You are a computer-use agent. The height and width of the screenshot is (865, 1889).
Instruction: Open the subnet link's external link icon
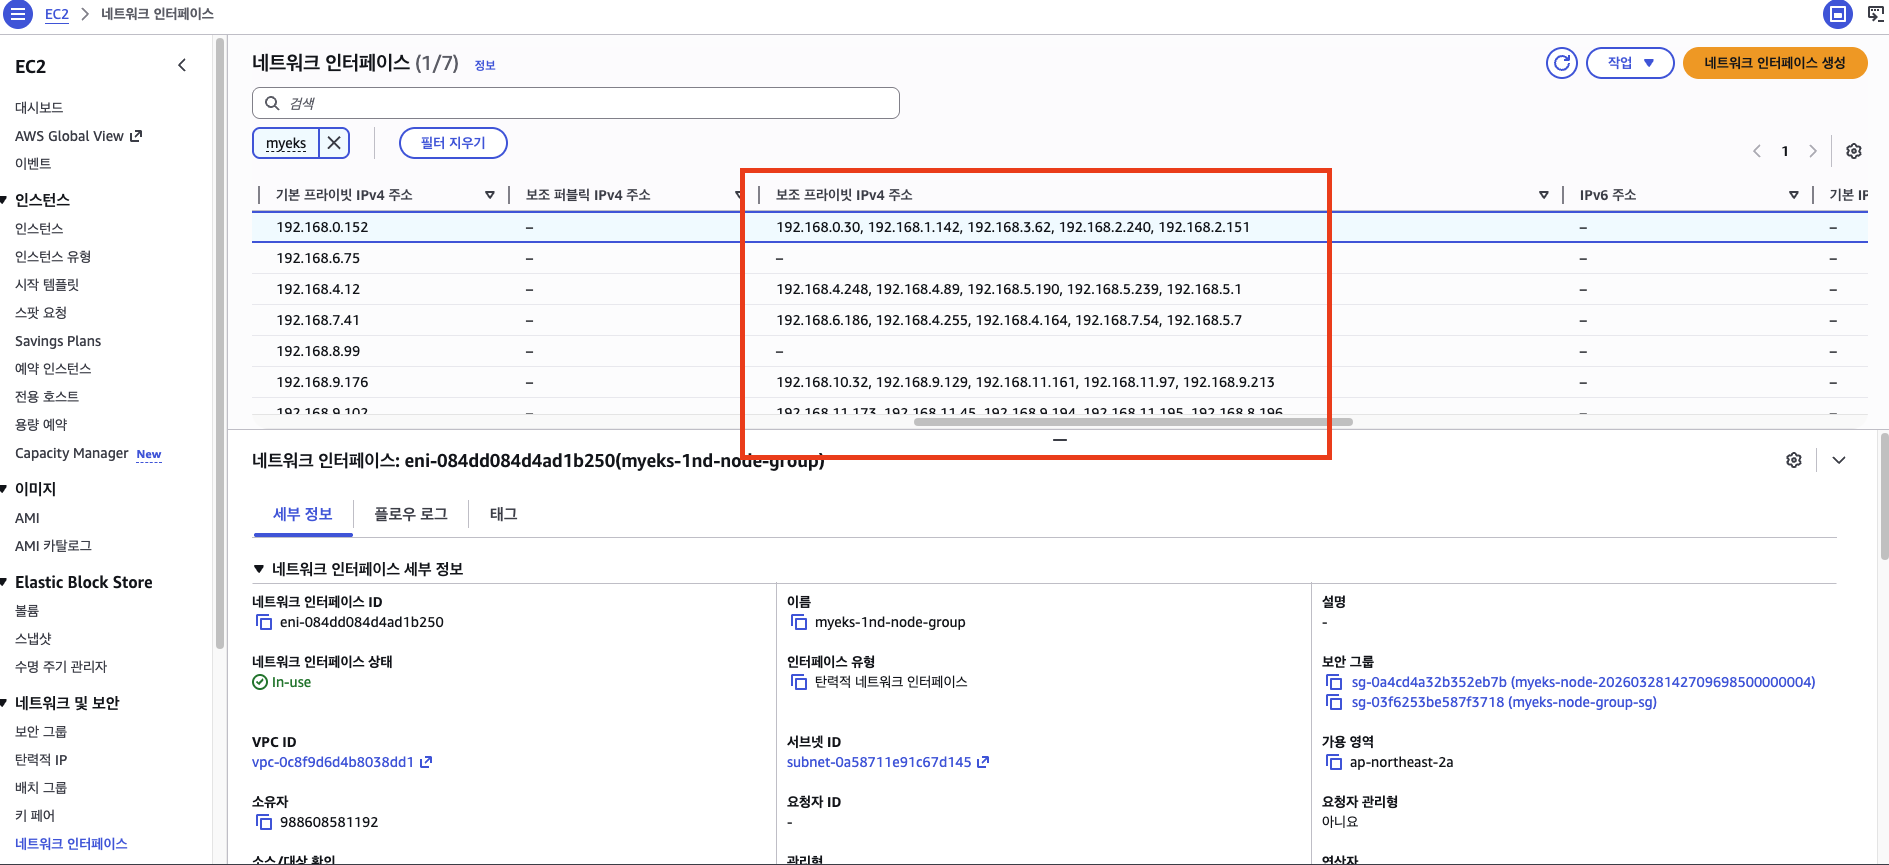coord(983,762)
